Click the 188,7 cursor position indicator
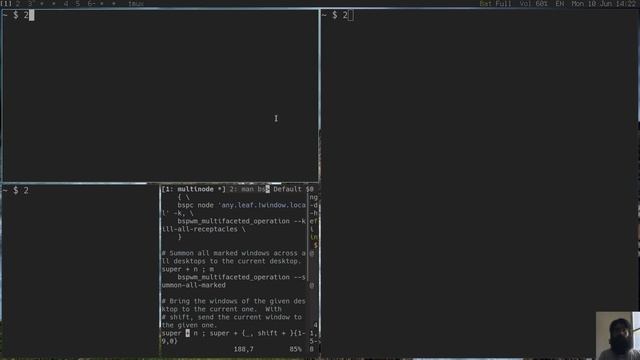 pyautogui.click(x=243, y=349)
